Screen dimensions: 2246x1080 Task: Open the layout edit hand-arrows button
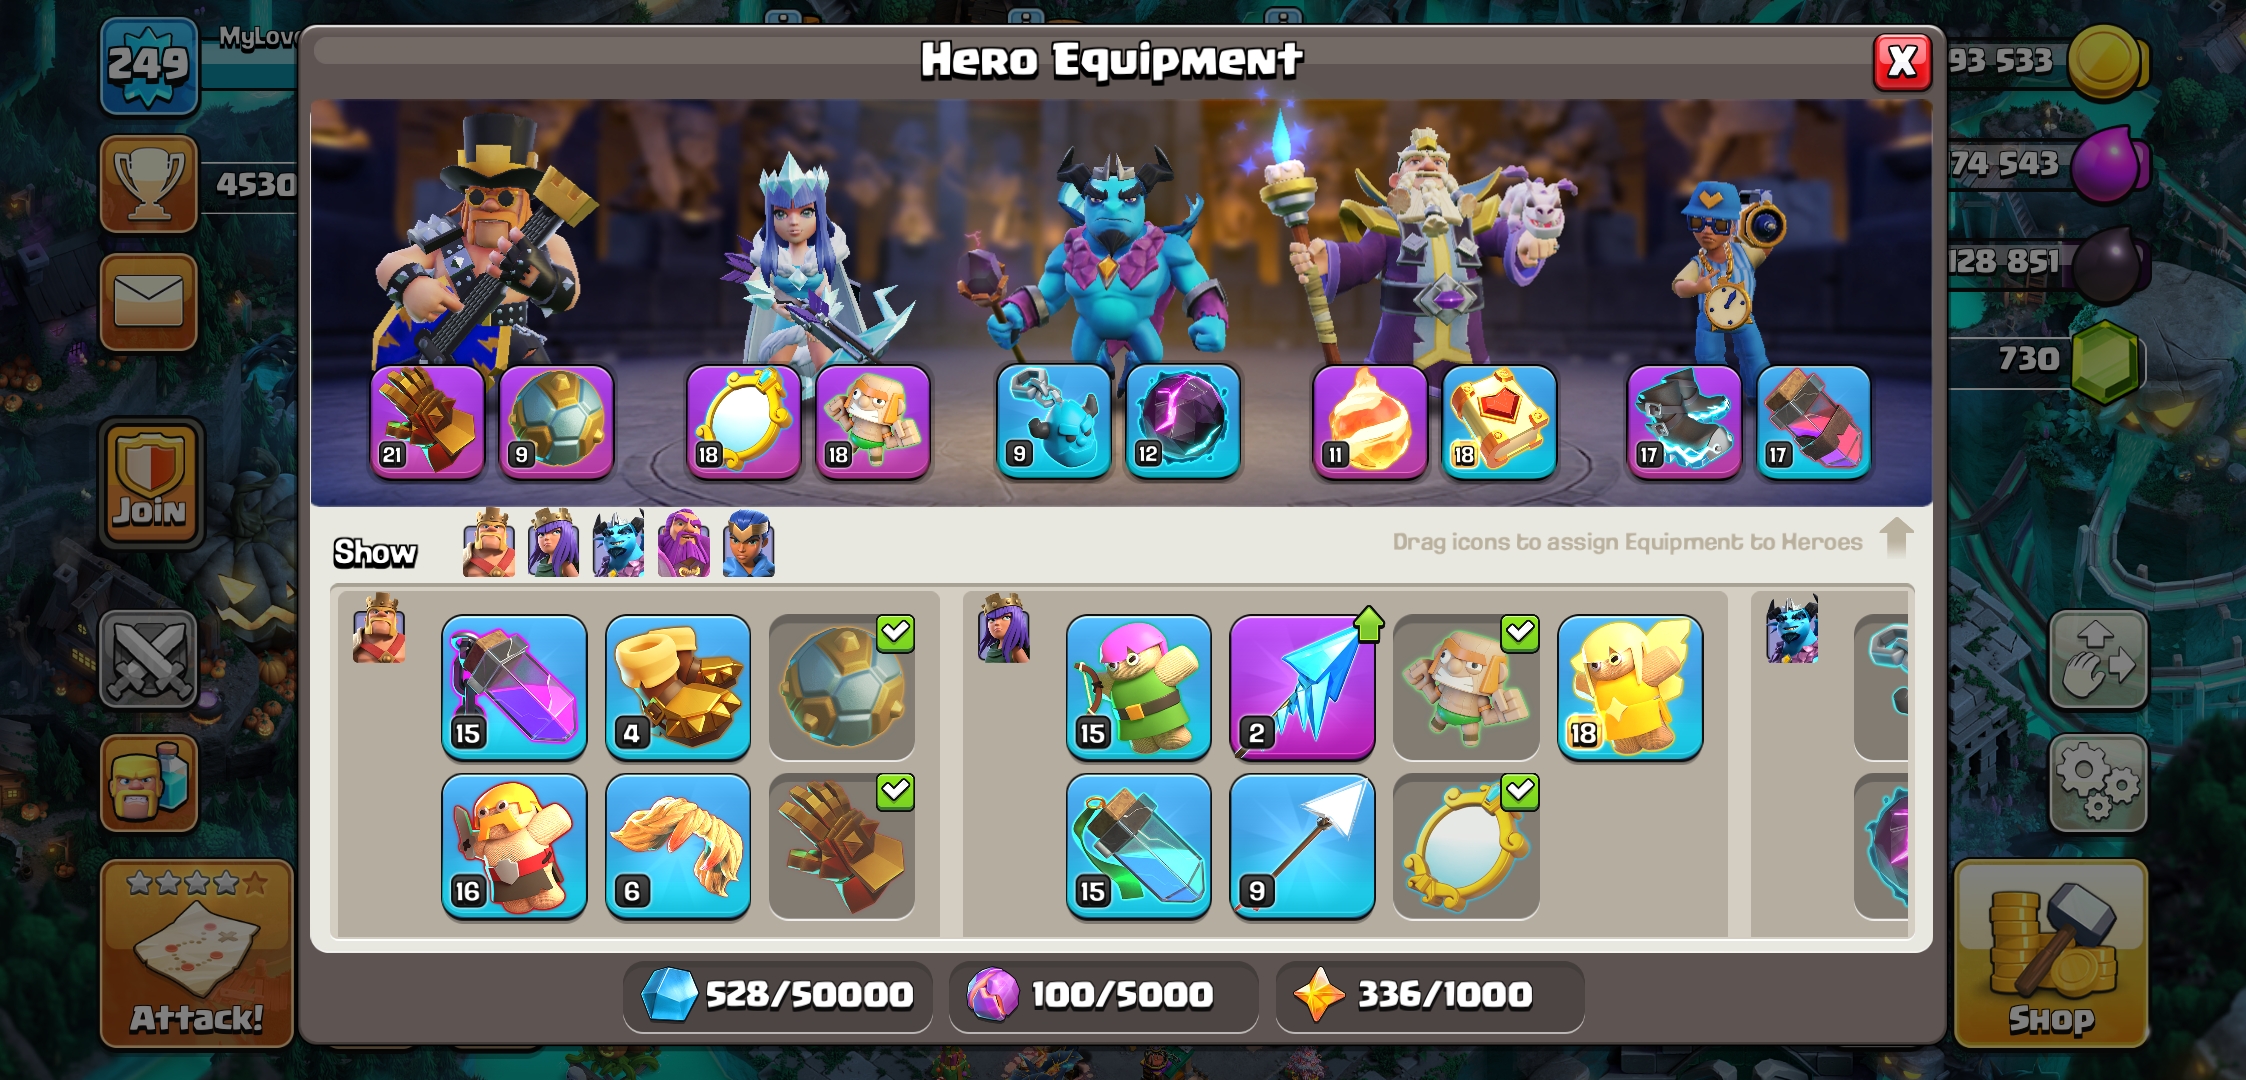pyautogui.click(x=2097, y=661)
